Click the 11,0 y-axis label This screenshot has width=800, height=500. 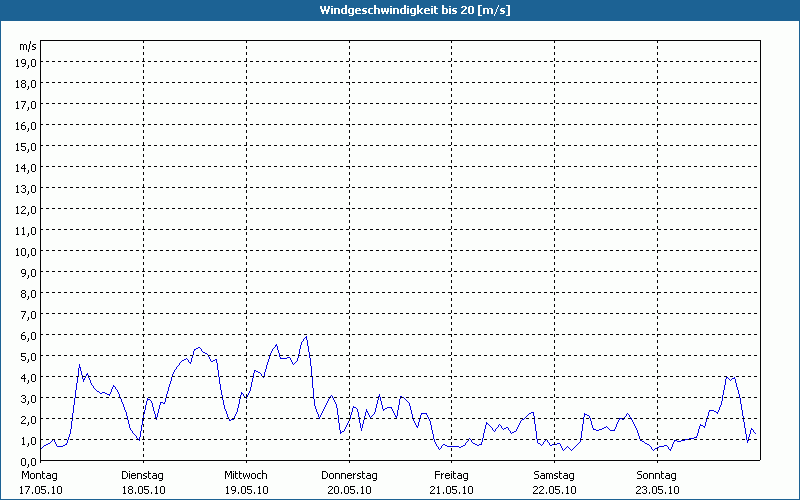click(x=26, y=231)
